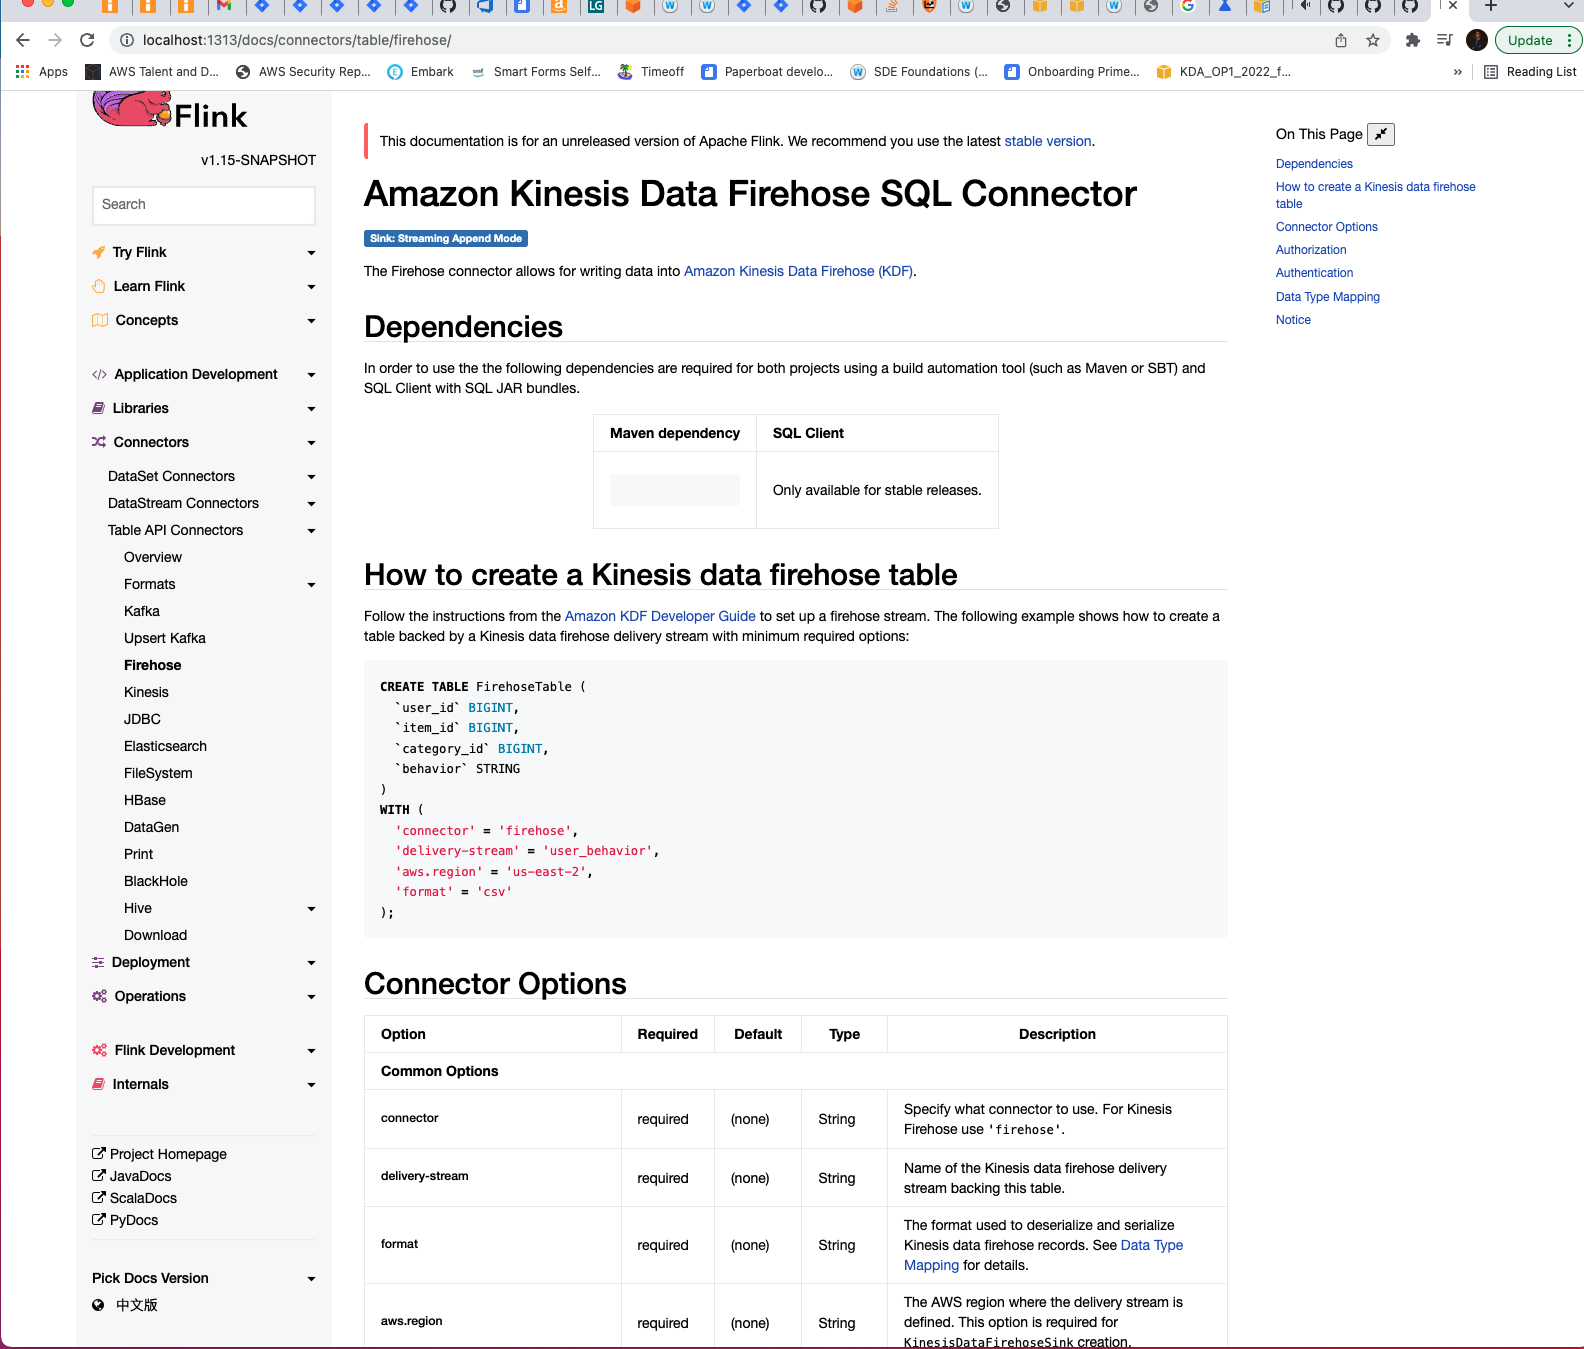1584x1349 pixels.
Task: Open the Download page in sidebar
Action: (155, 935)
